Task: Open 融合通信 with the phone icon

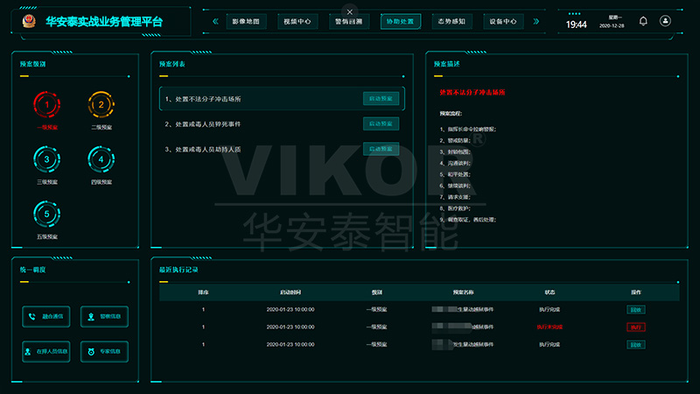Action: 46,316
